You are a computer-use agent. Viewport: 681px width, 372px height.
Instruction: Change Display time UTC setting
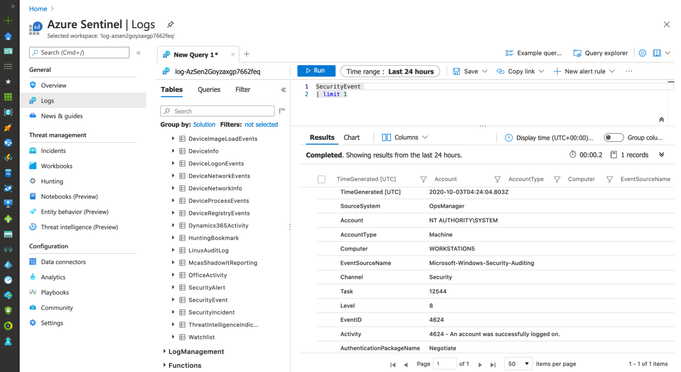tap(549, 138)
